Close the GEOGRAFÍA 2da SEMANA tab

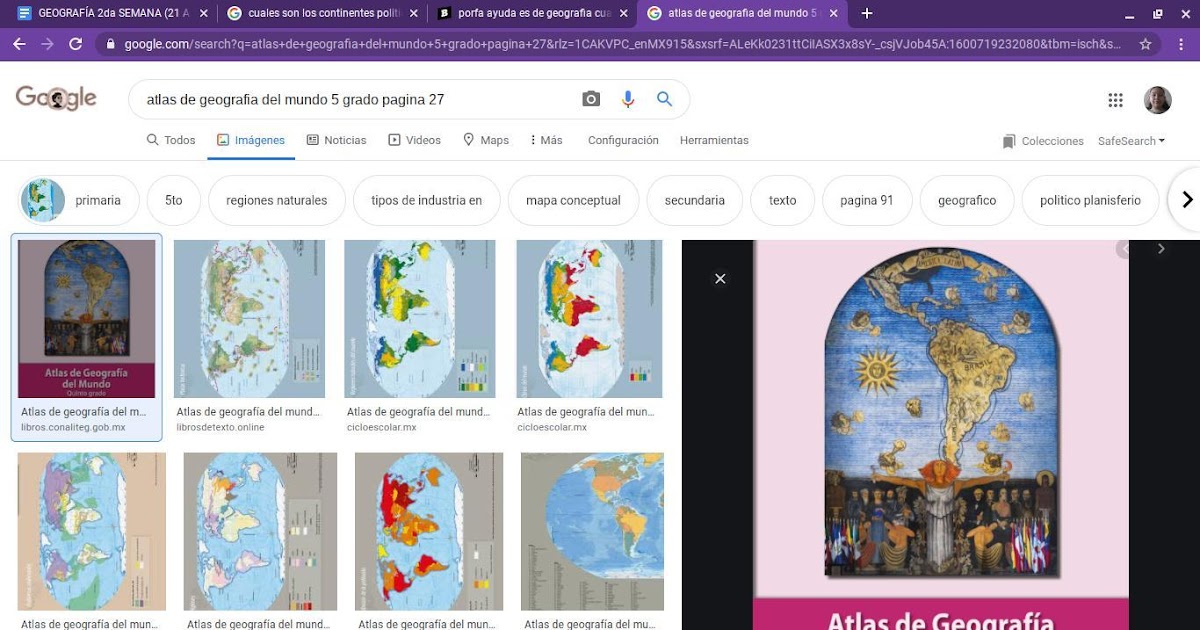203,13
